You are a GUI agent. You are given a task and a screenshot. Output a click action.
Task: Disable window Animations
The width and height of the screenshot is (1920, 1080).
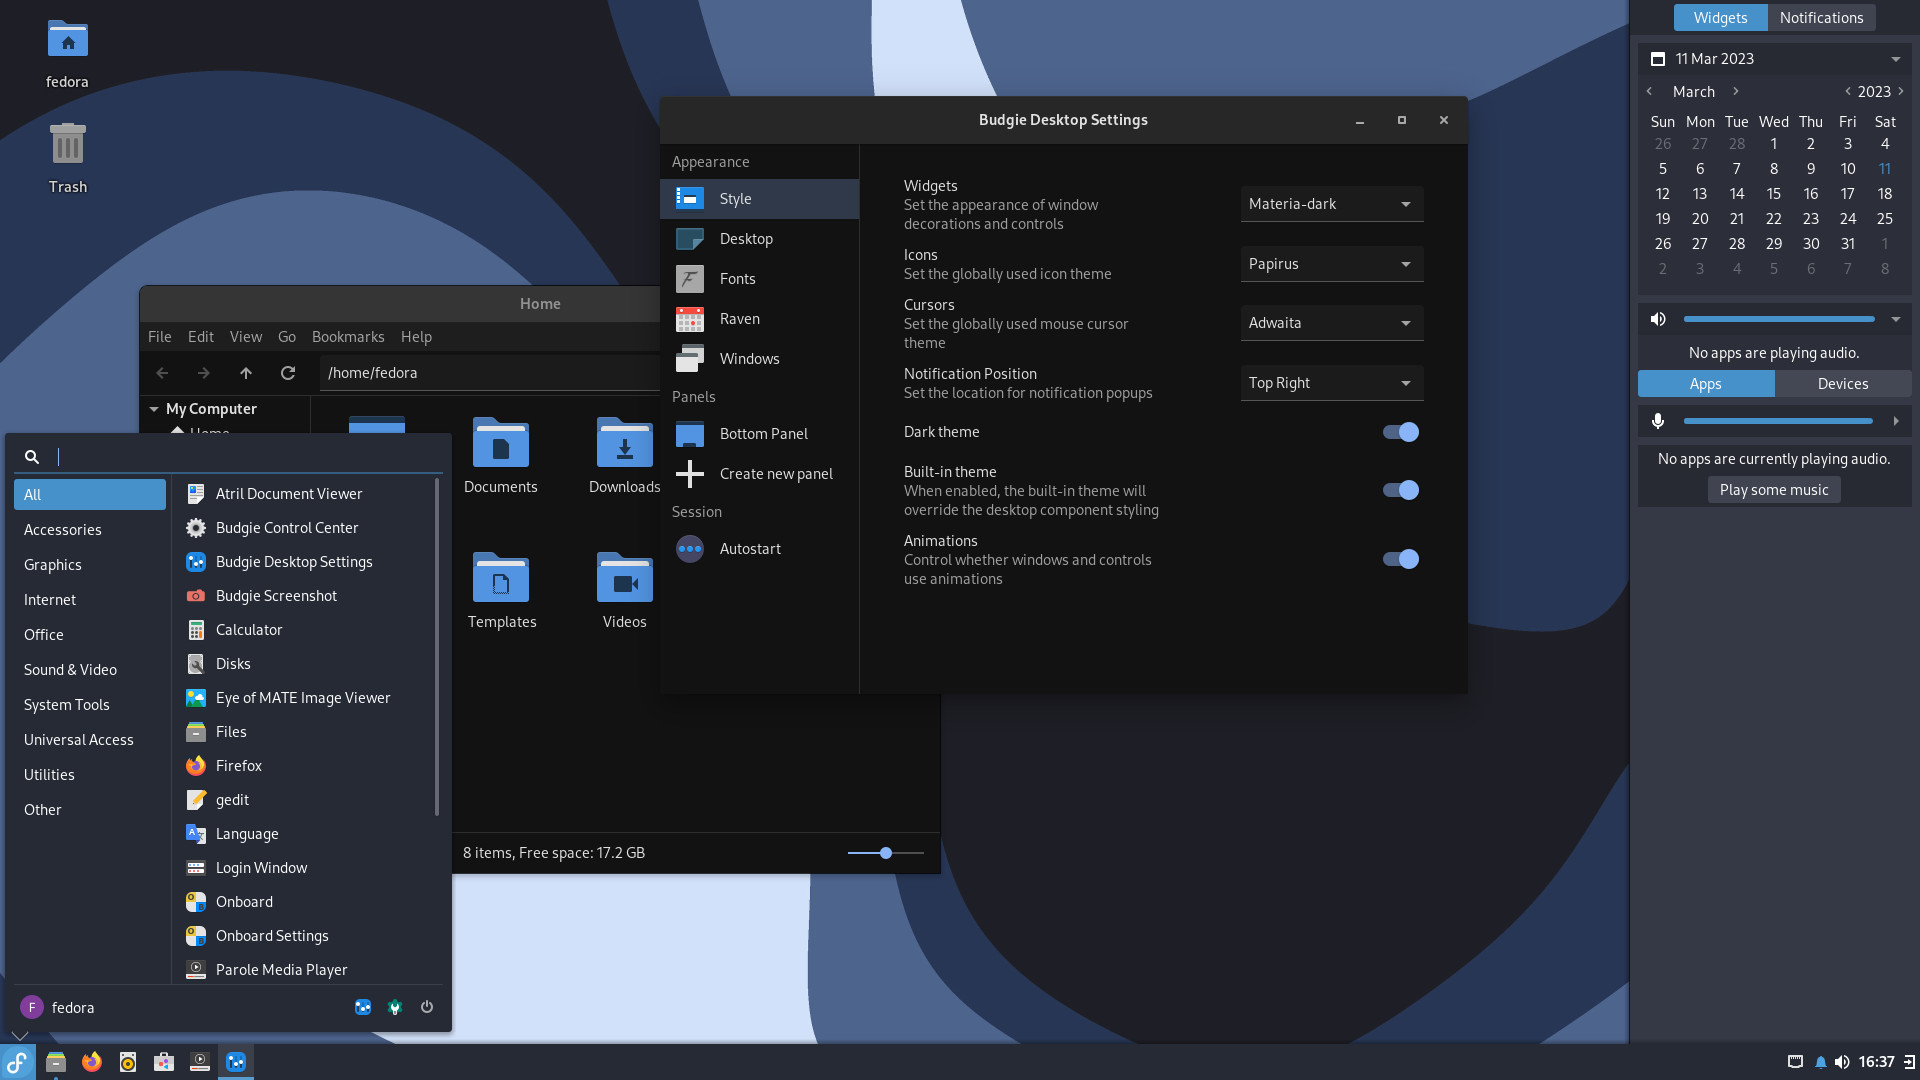point(1401,559)
